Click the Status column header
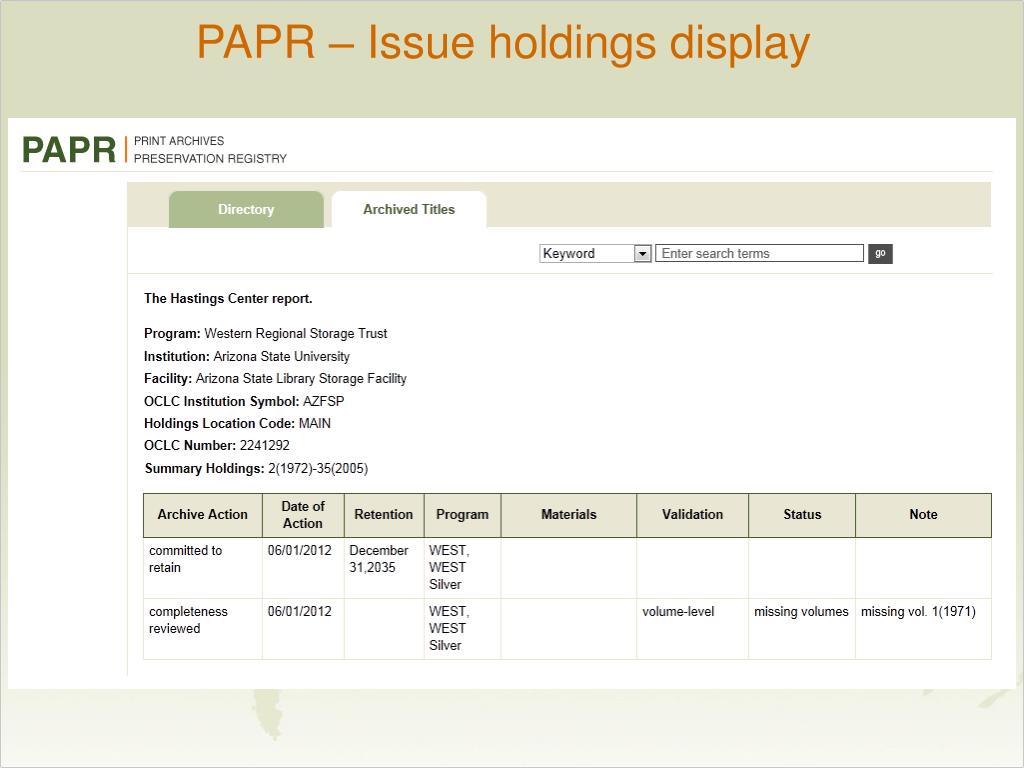Image resolution: width=1024 pixels, height=768 pixels. pos(802,515)
